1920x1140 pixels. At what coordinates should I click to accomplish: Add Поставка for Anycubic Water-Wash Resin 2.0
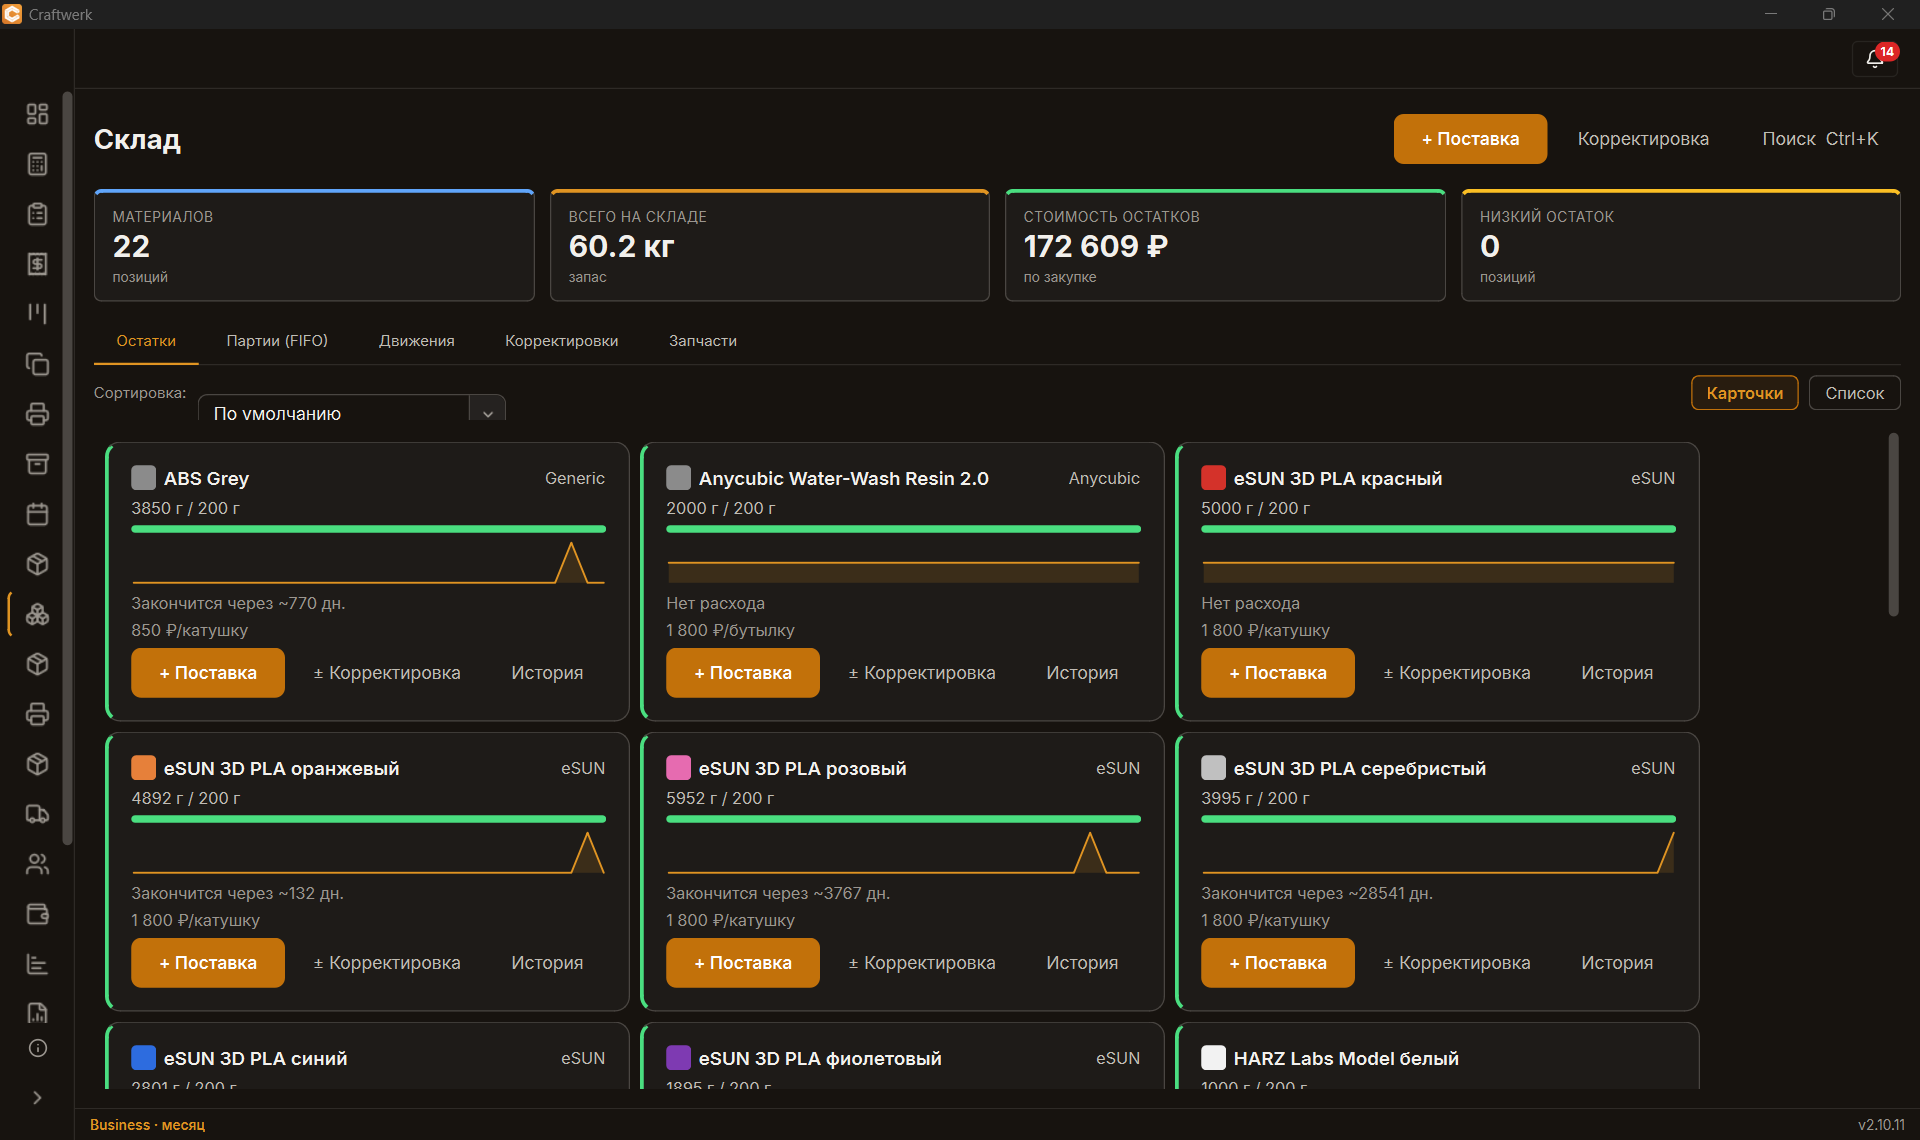tap(743, 673)
